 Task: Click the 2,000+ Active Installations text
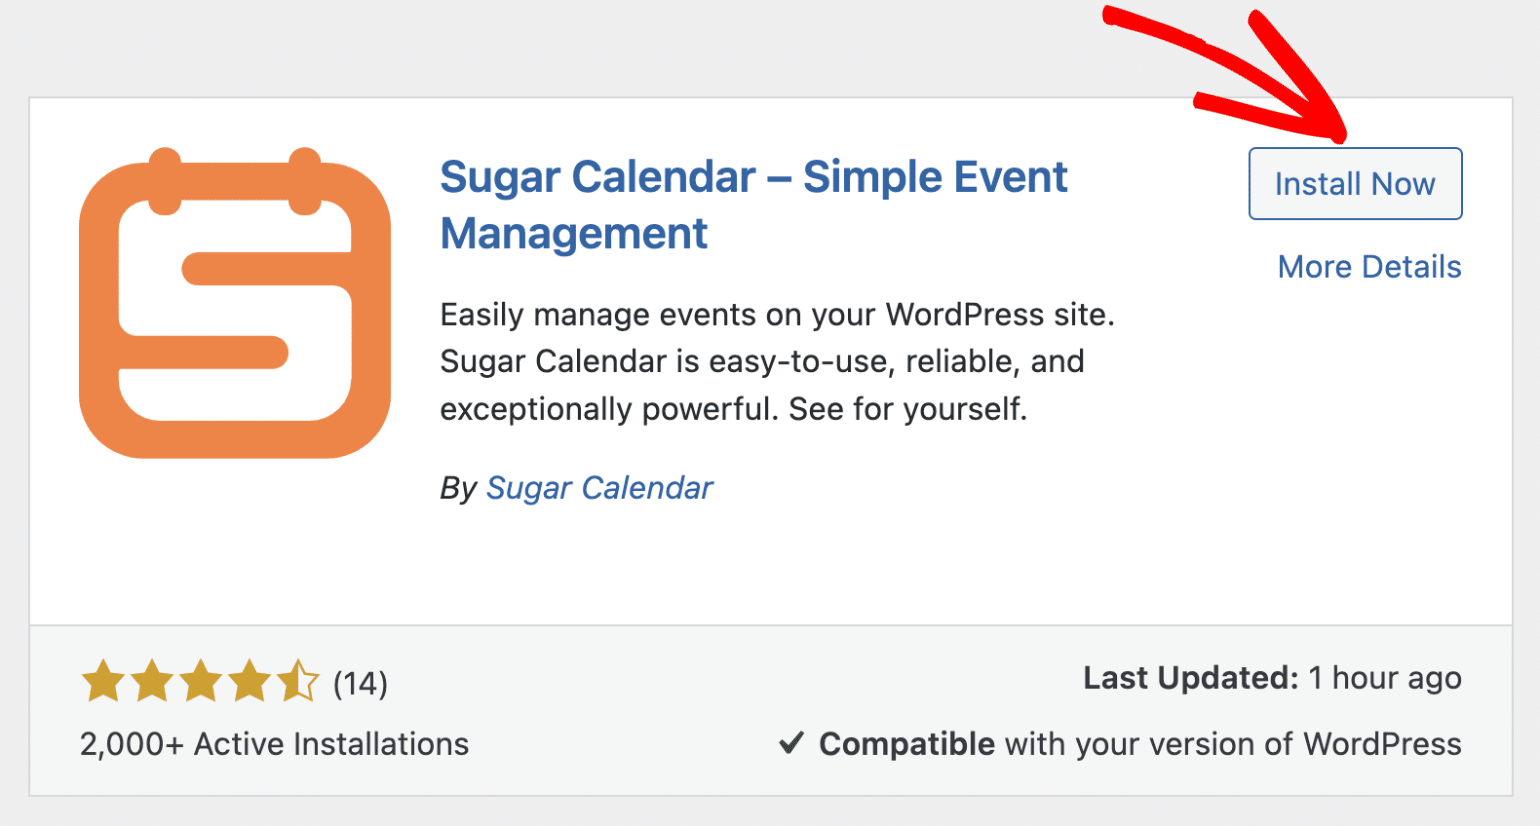273,743
